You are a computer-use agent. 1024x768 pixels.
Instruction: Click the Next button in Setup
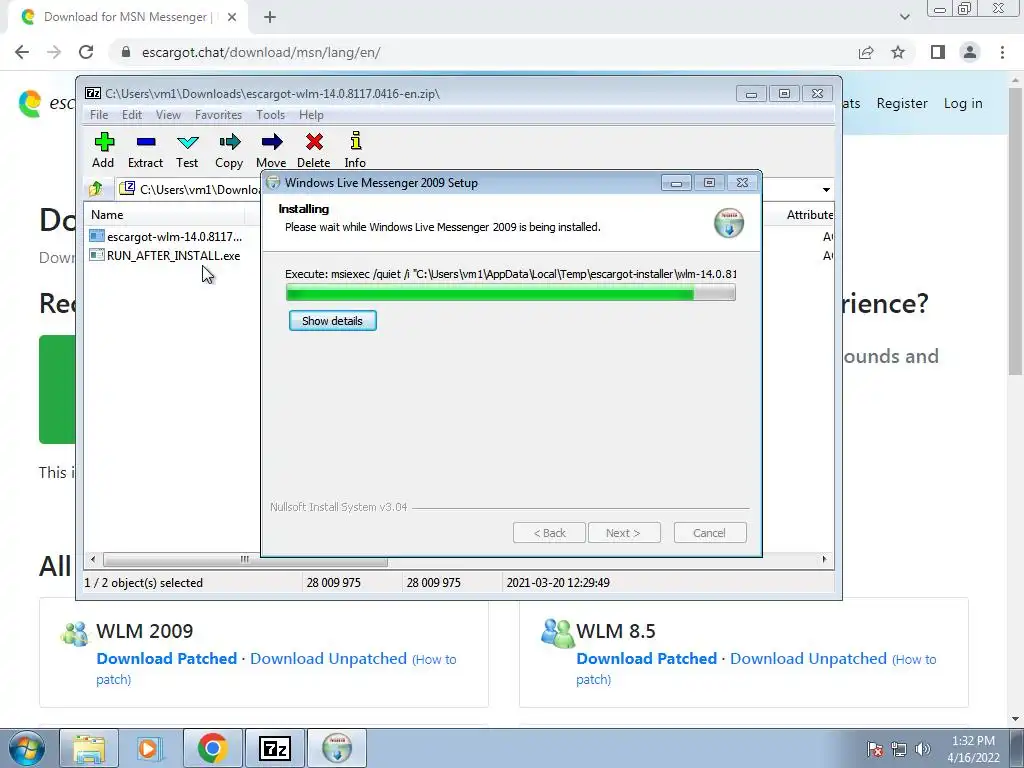pos(624,533)
